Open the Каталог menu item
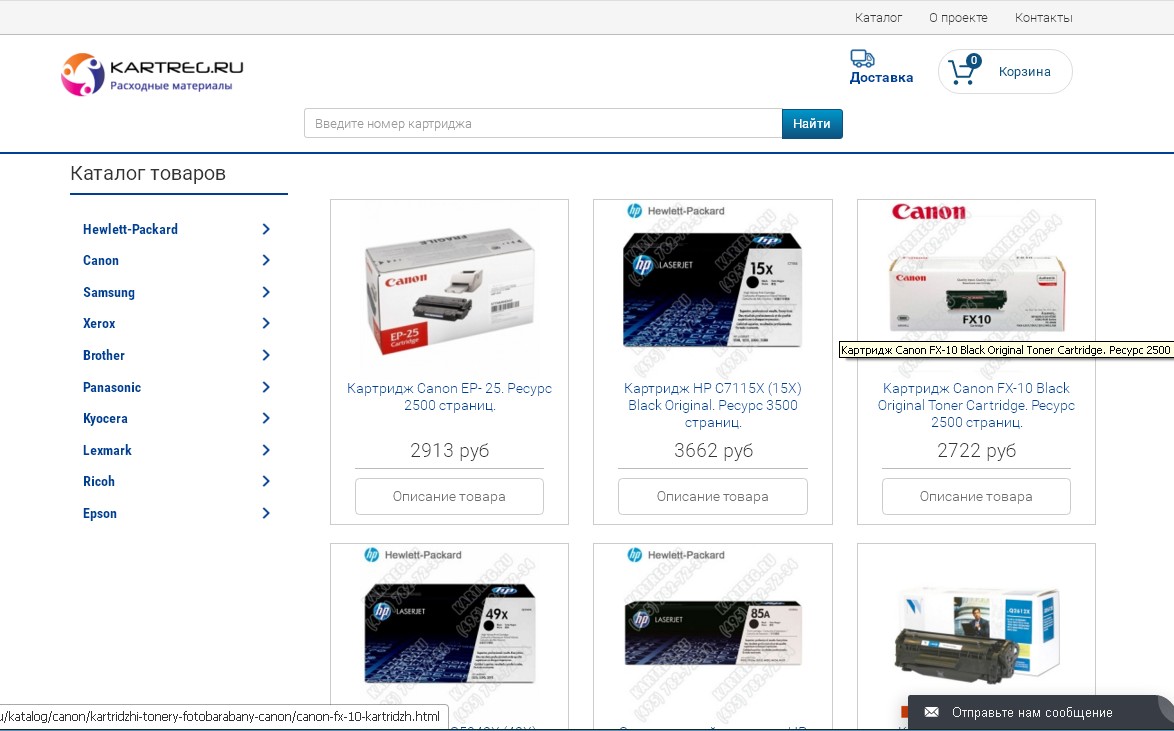 click(878, 17)
